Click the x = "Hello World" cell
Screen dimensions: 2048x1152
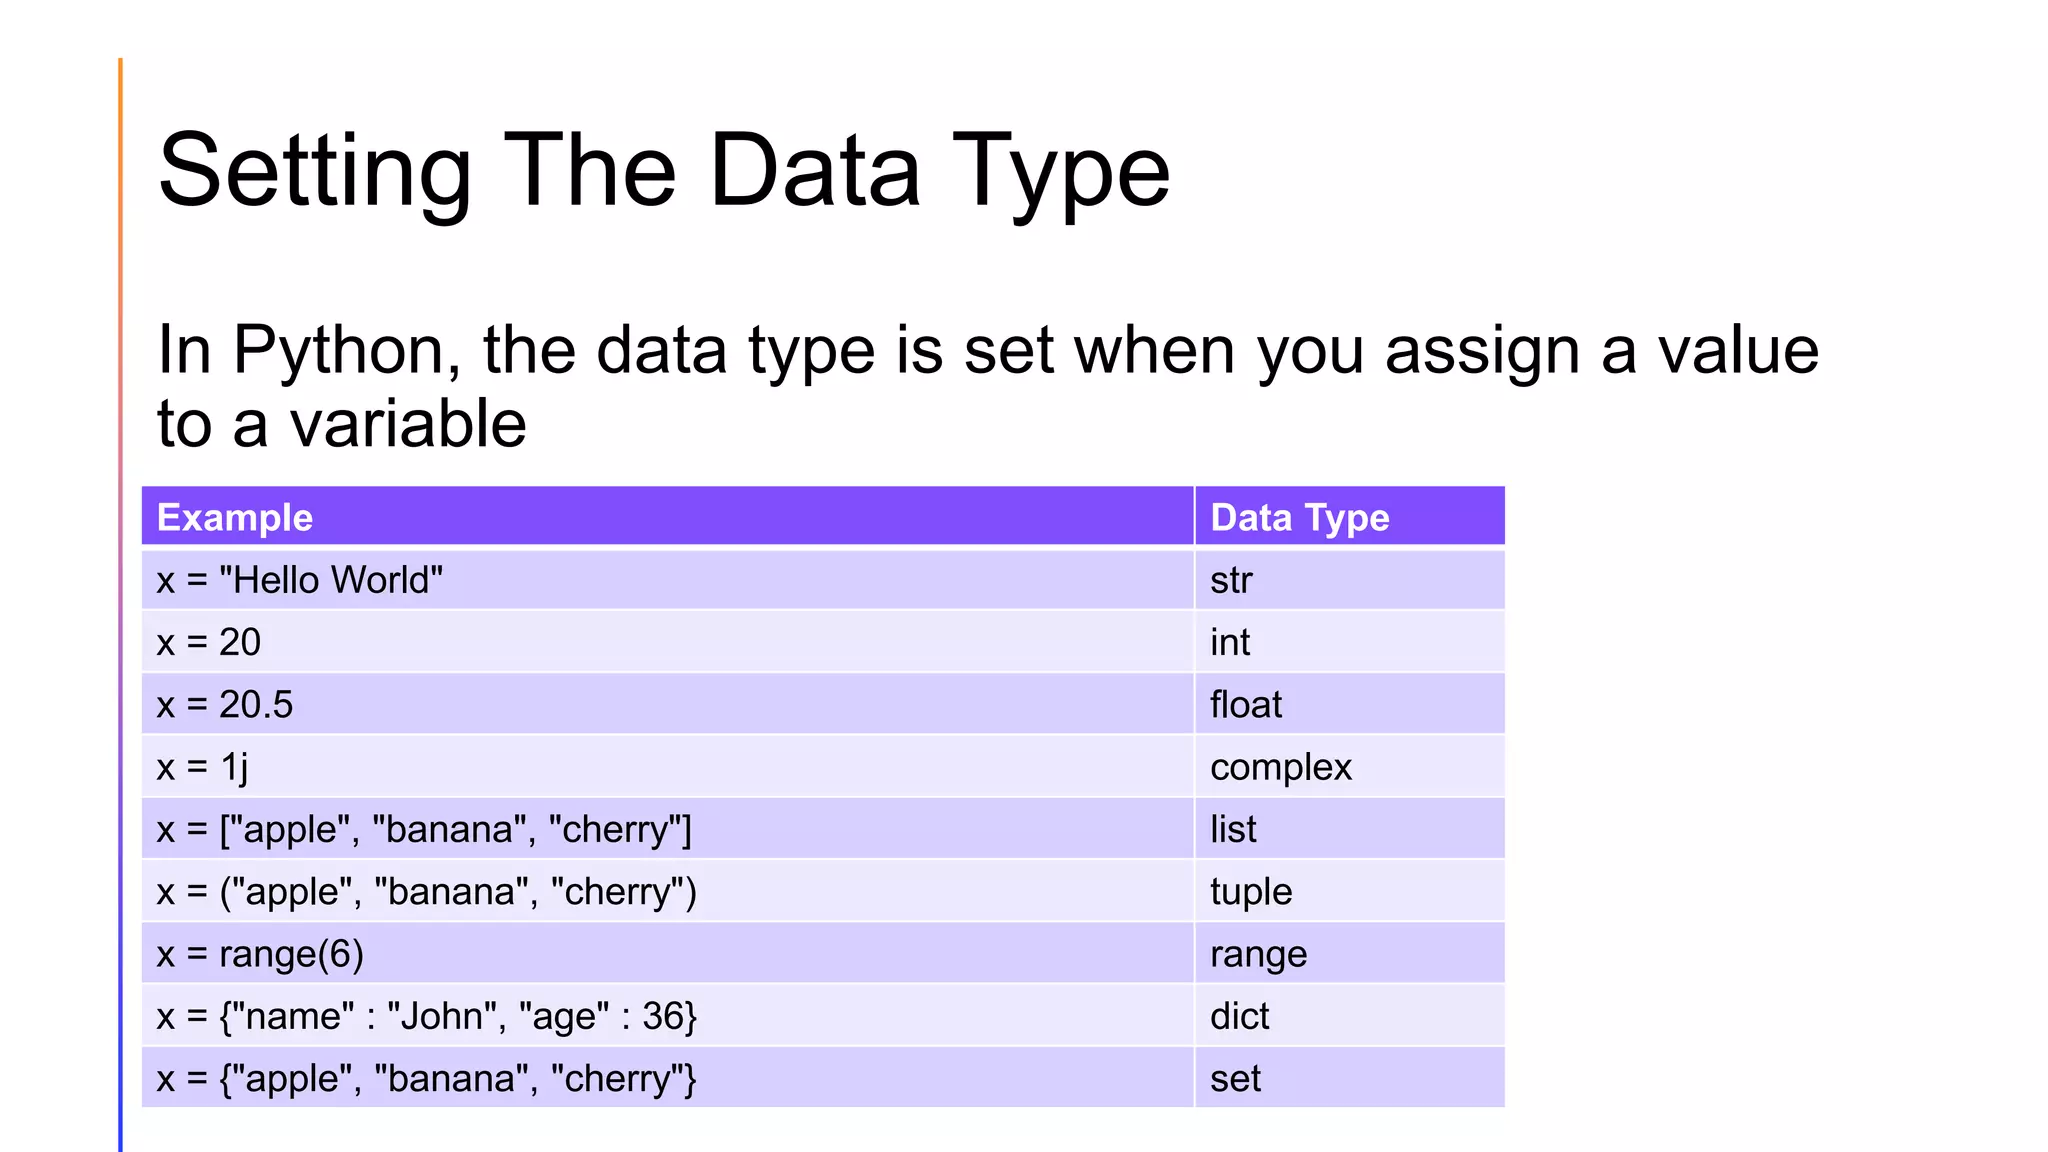click(x=668, y=579)
